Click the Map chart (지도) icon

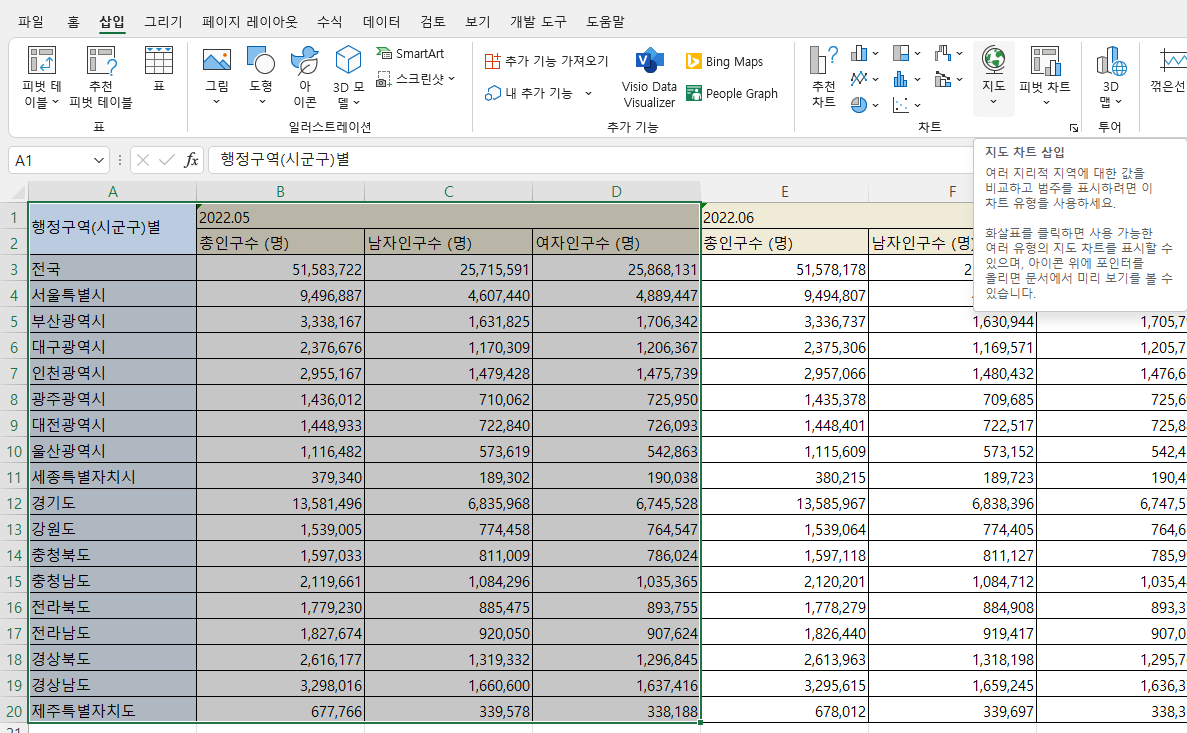(x=993, y=61)
